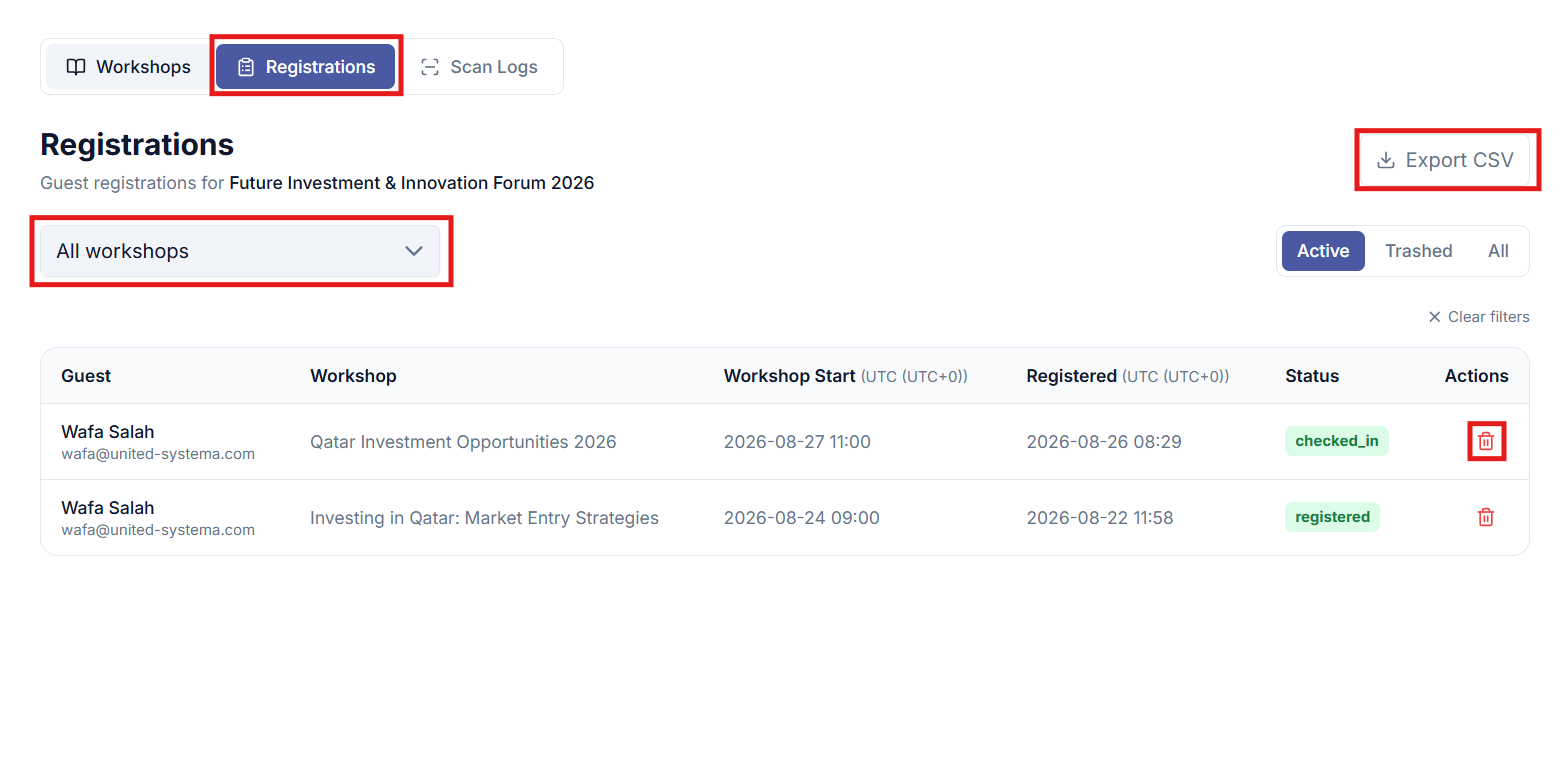Show All registrations filter
Image resolution: width=1567 pixels, height=757 pixels.
pyautogui.click(x=1498, y=251)
